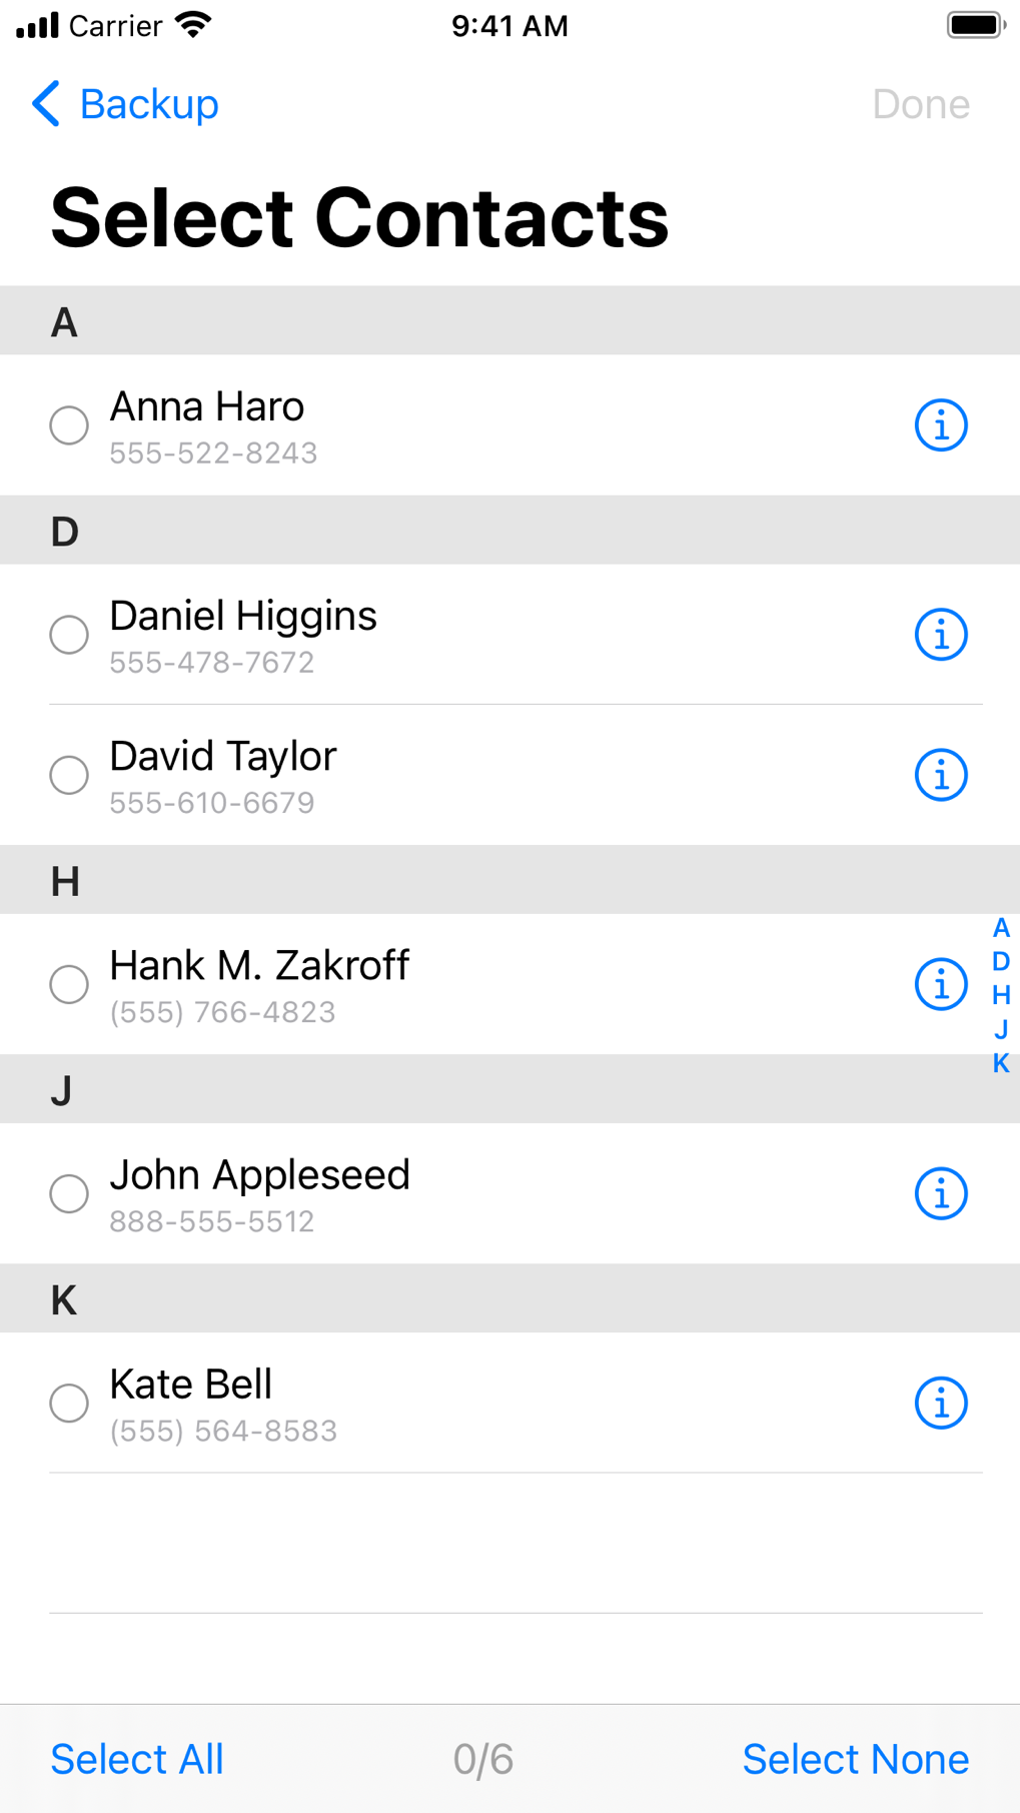Image resolution: width=1020 pixels, height=1813 pixels.
Task: View info for Hank M. Zakroff
Action: [x=940, y=985]
